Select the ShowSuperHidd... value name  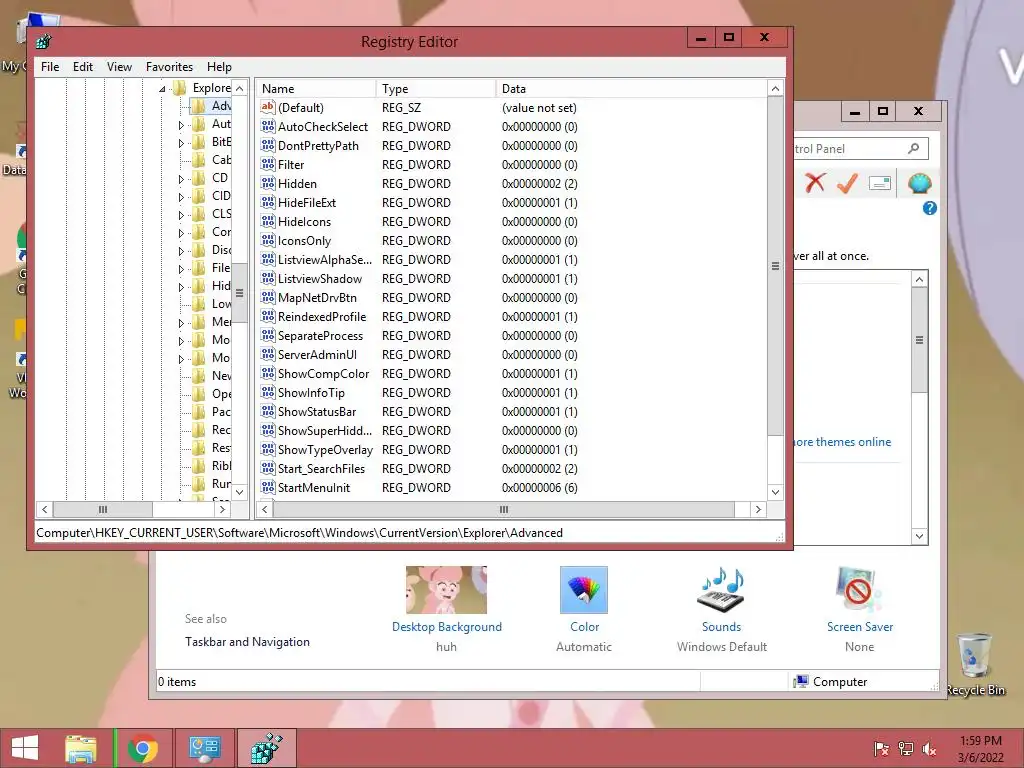[325, 430]
